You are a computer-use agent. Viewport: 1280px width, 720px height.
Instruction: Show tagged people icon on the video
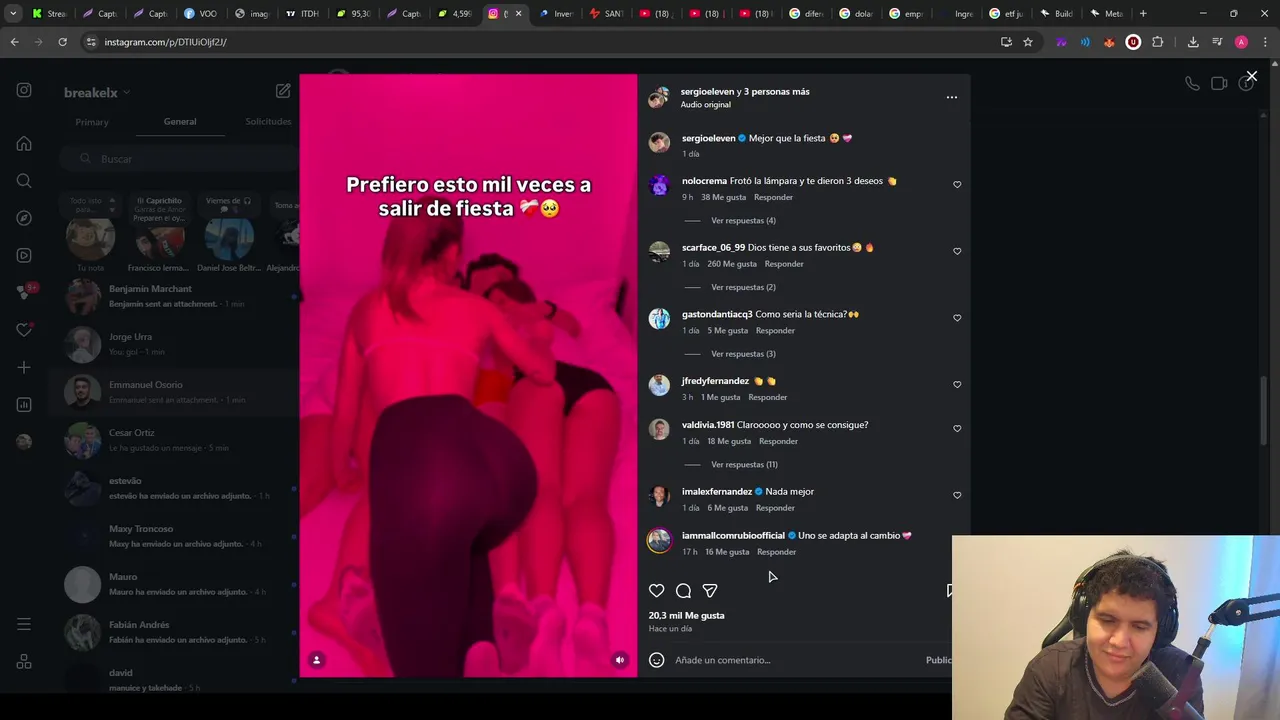pos(316,660)
